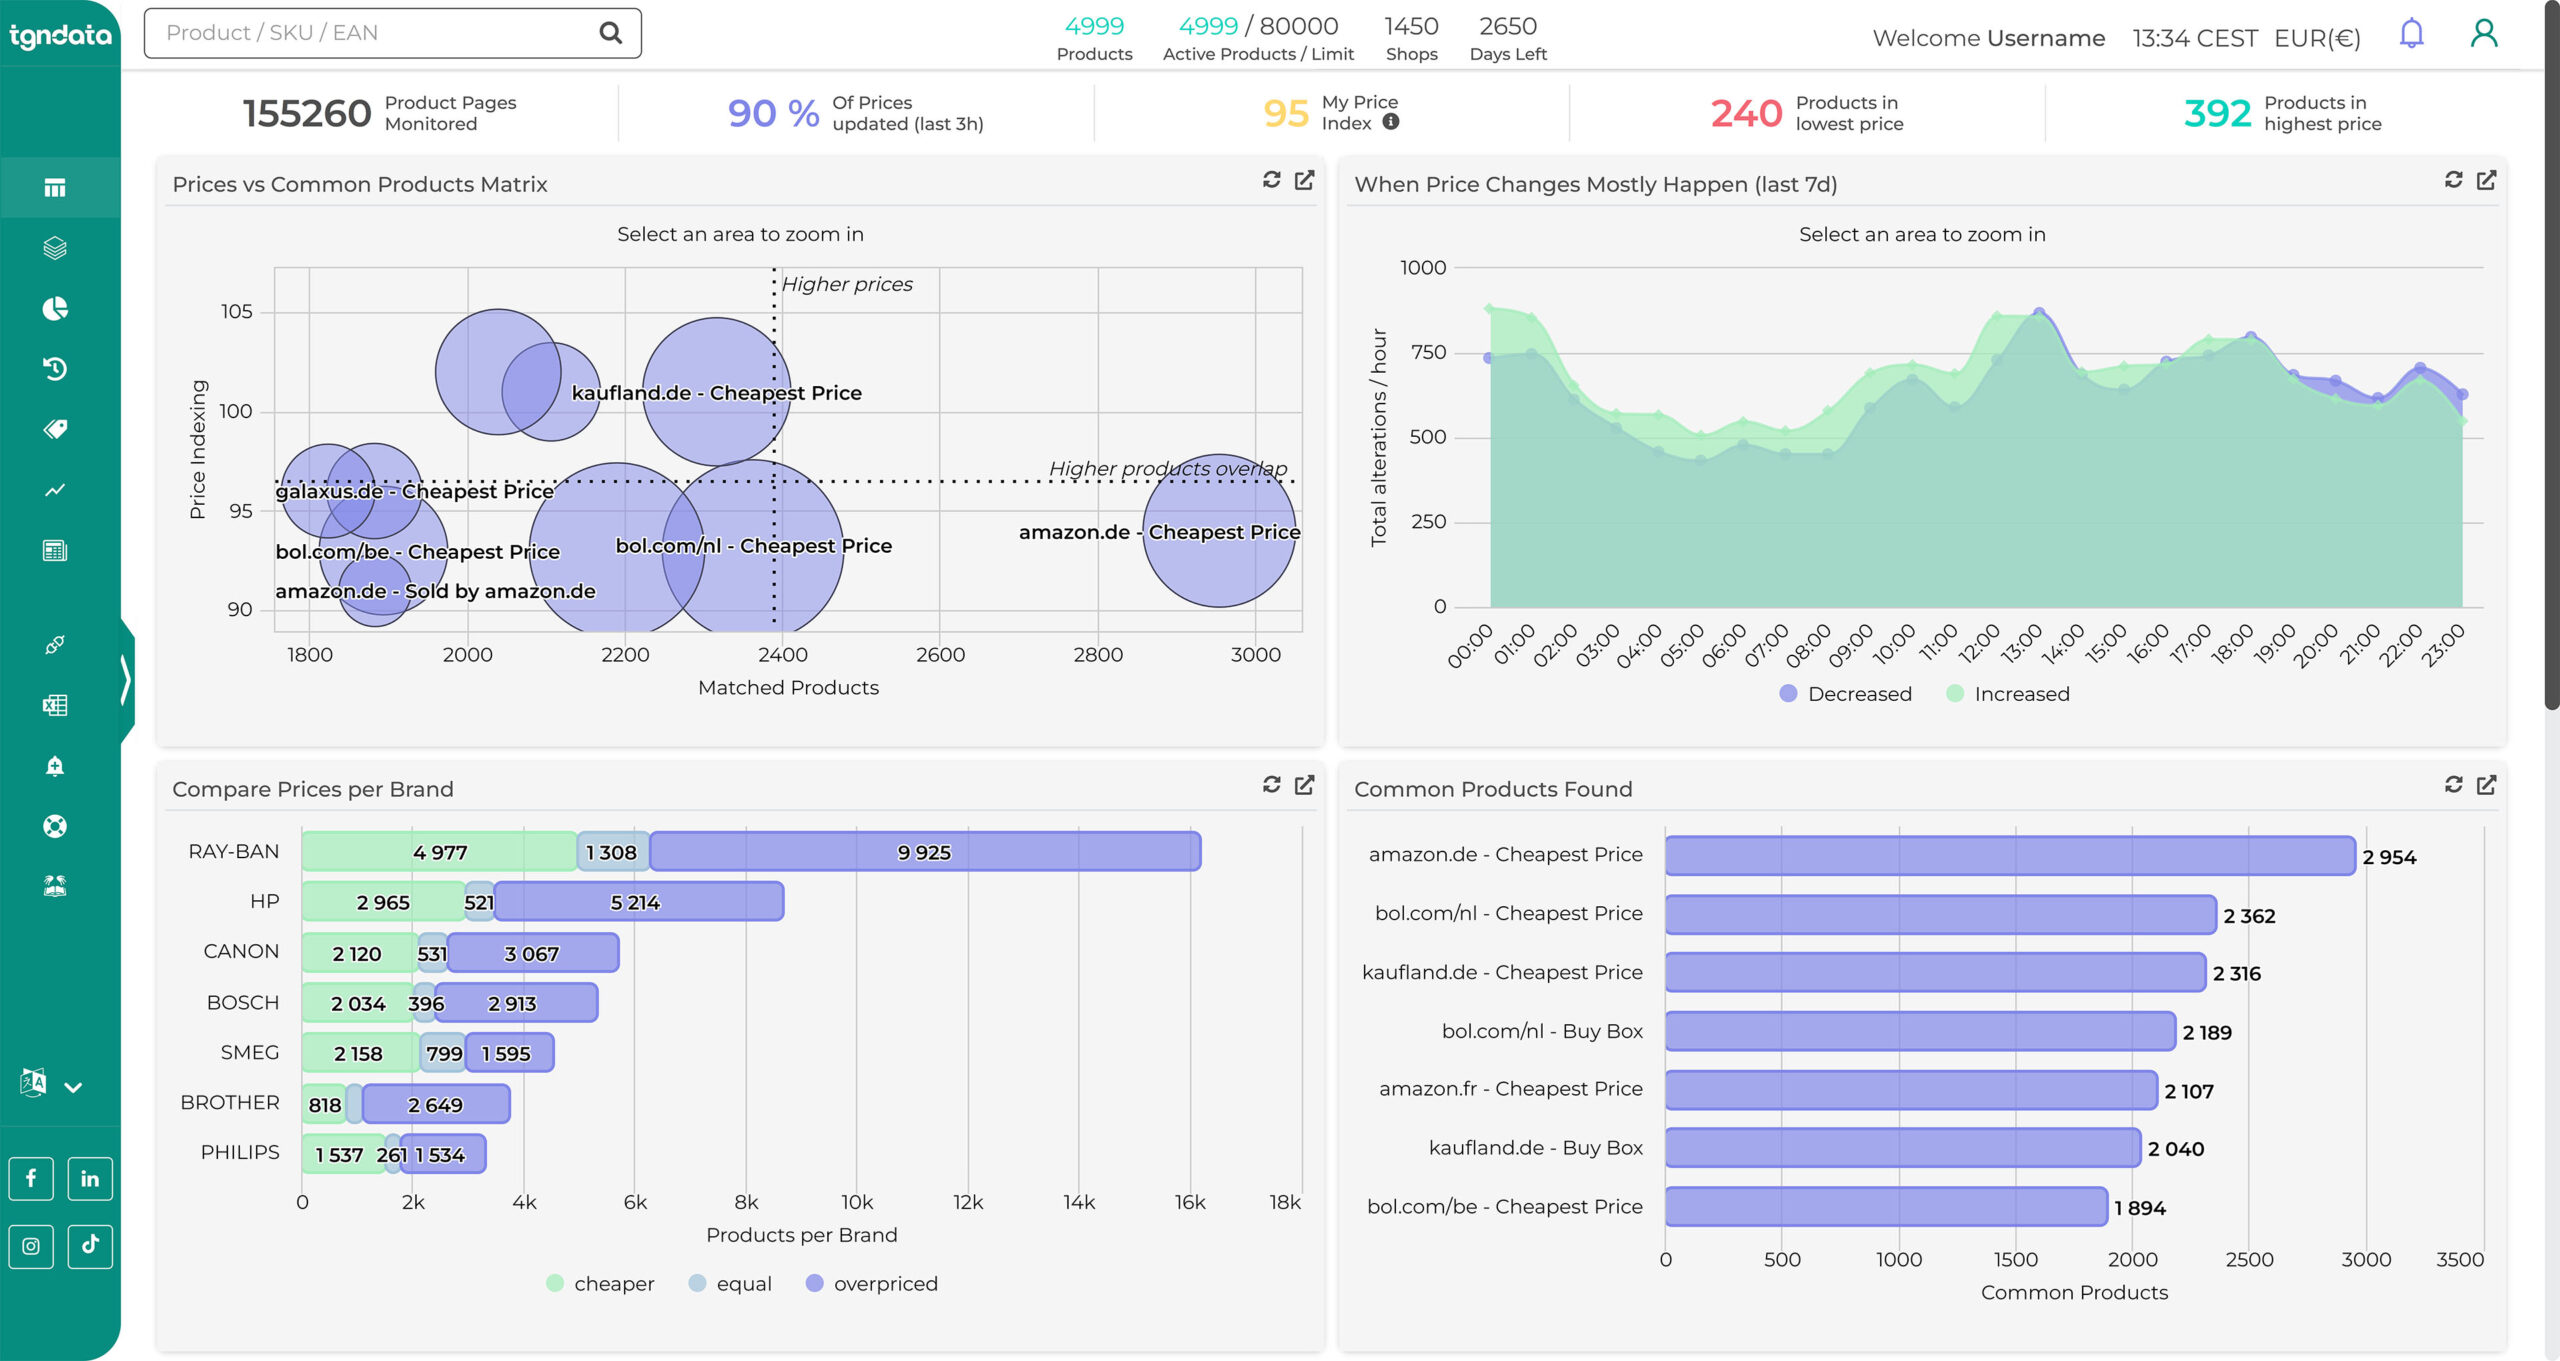Click the kaufland.de - Cheapest Price bubble label
The height and width of the screenshot is (1361, 2560).
[x=716, y=393]
